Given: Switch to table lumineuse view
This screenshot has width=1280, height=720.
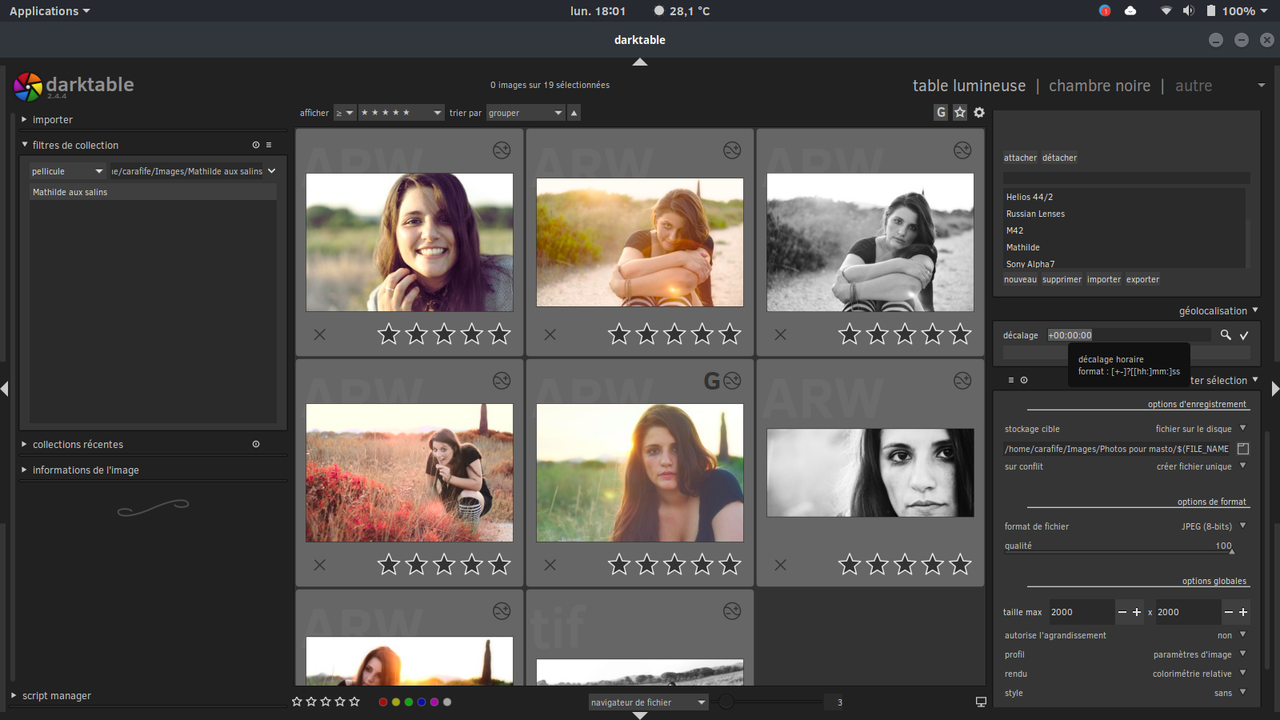Looking at the screenshot, I should (x=969, y=86).
